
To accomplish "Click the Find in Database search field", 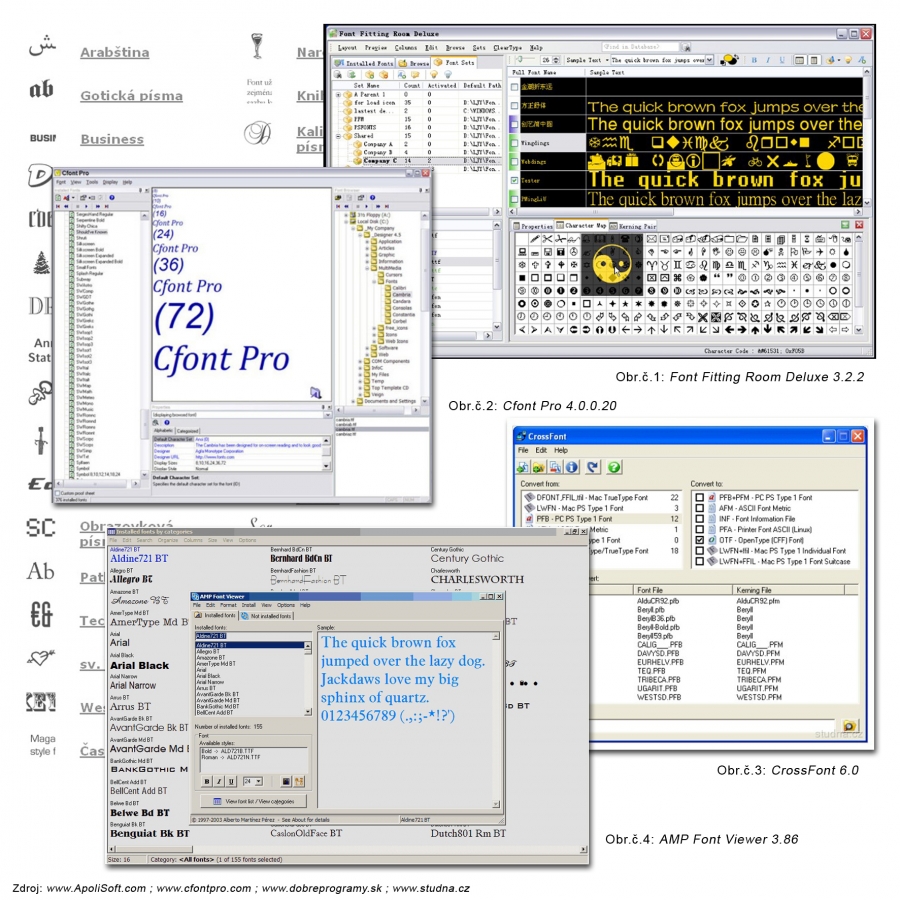I will (x=640, y=46).
